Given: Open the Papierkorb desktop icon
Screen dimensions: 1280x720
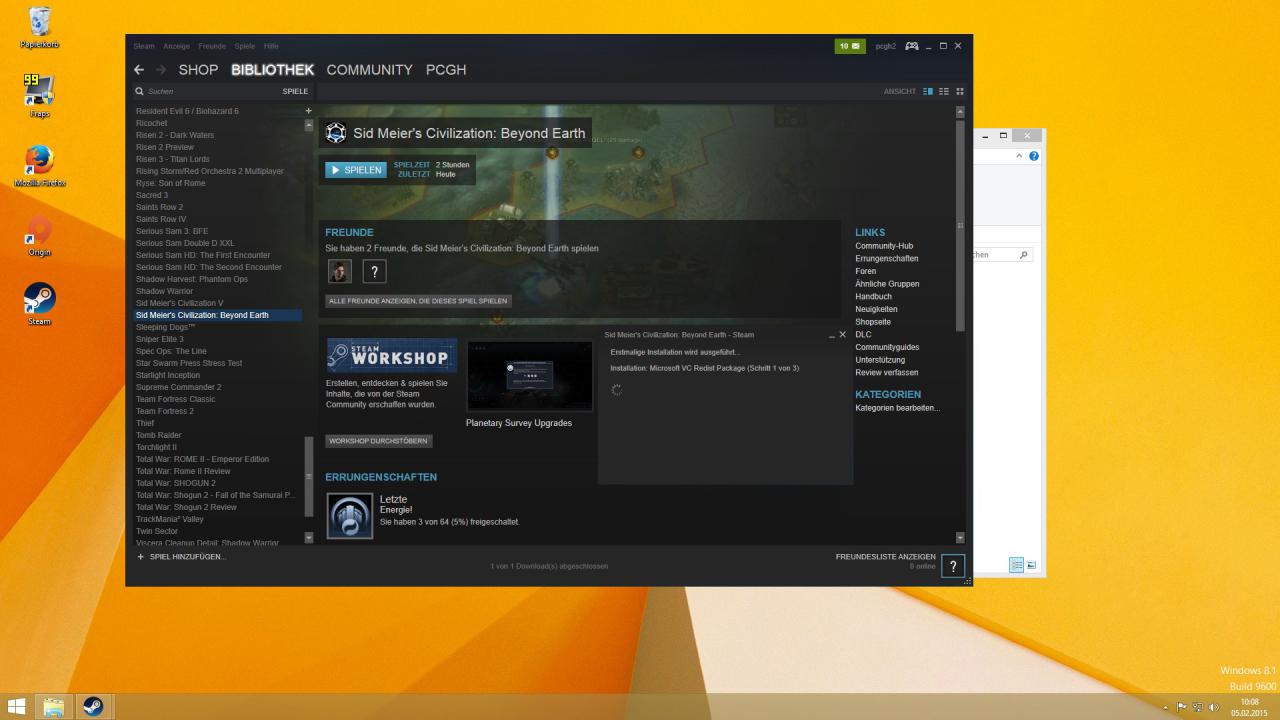Looking at the screenshot, I should tap(40, 28).
